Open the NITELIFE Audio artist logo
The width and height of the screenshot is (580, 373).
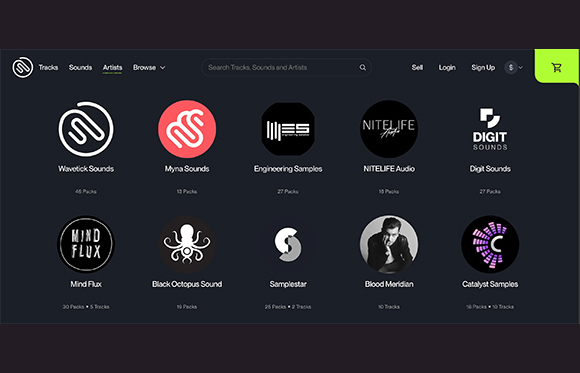(389, 129)
